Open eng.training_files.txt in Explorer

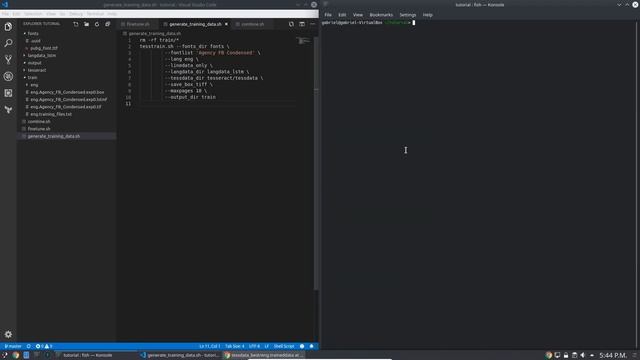(51, 114)
